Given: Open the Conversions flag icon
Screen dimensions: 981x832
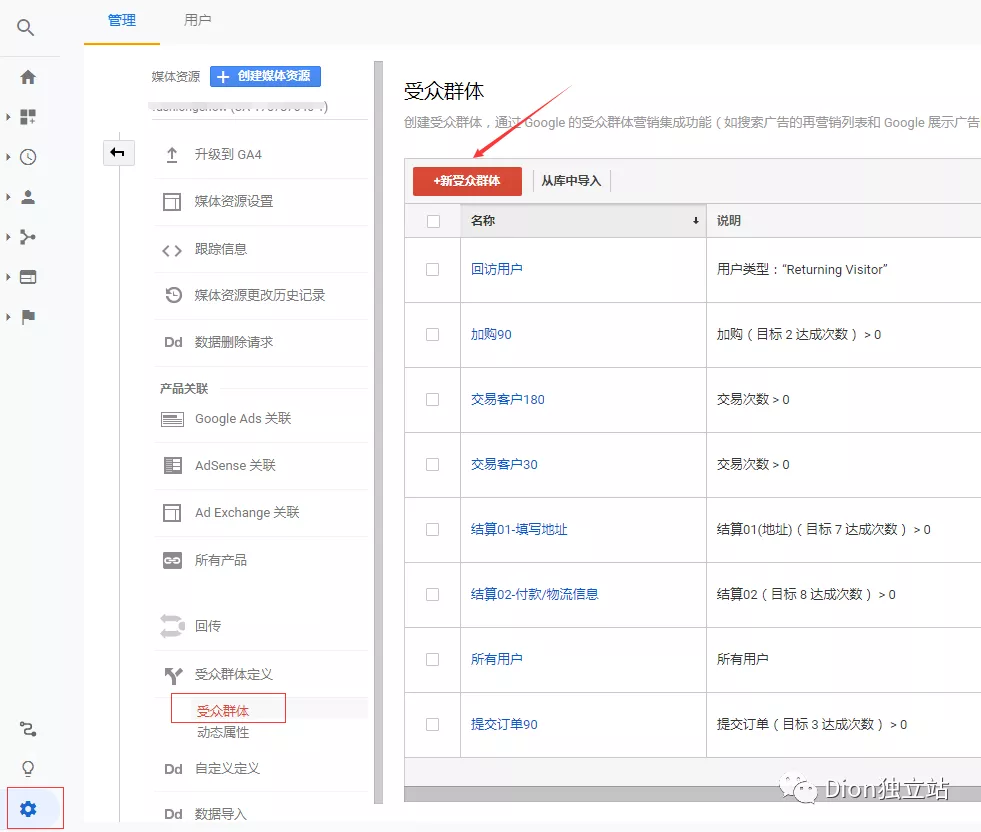Looking at the screenshot, I should pos(28,316).
